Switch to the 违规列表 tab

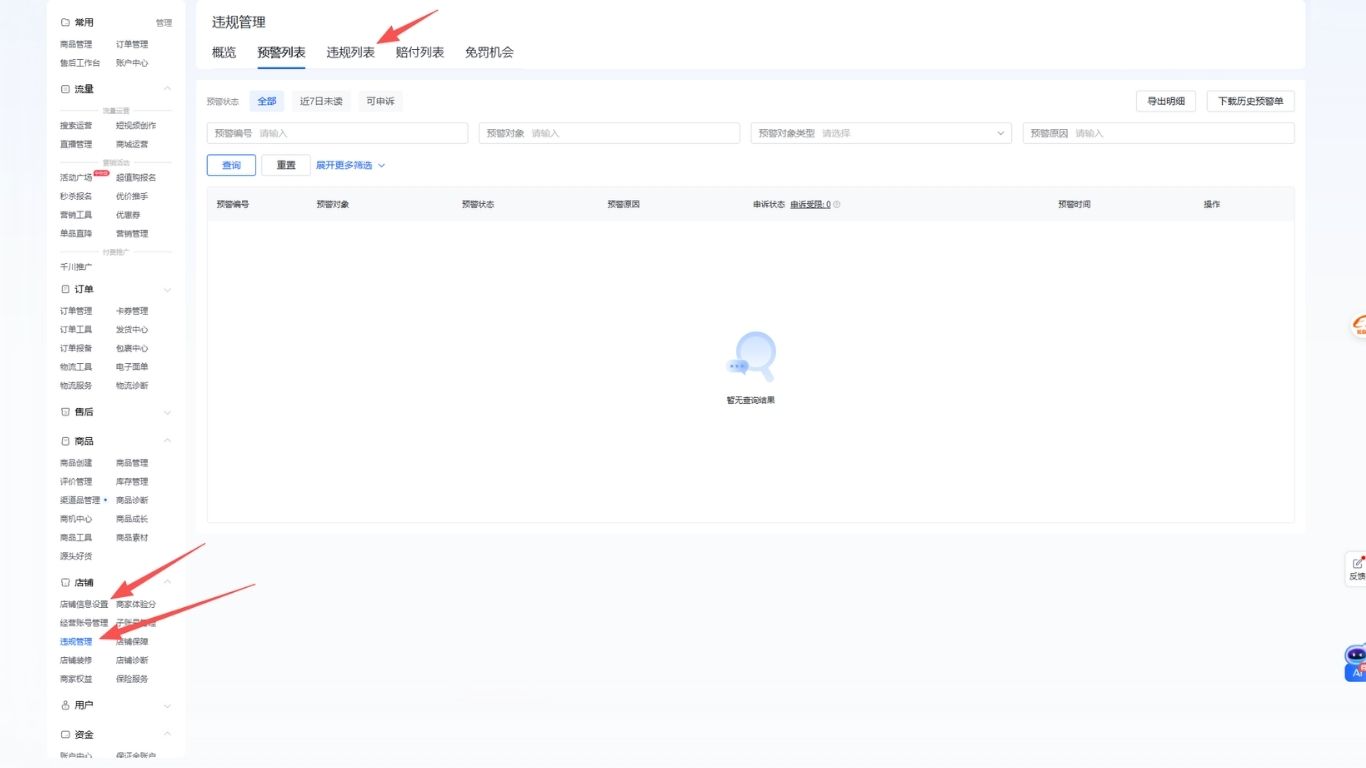(x=350, y=52)
